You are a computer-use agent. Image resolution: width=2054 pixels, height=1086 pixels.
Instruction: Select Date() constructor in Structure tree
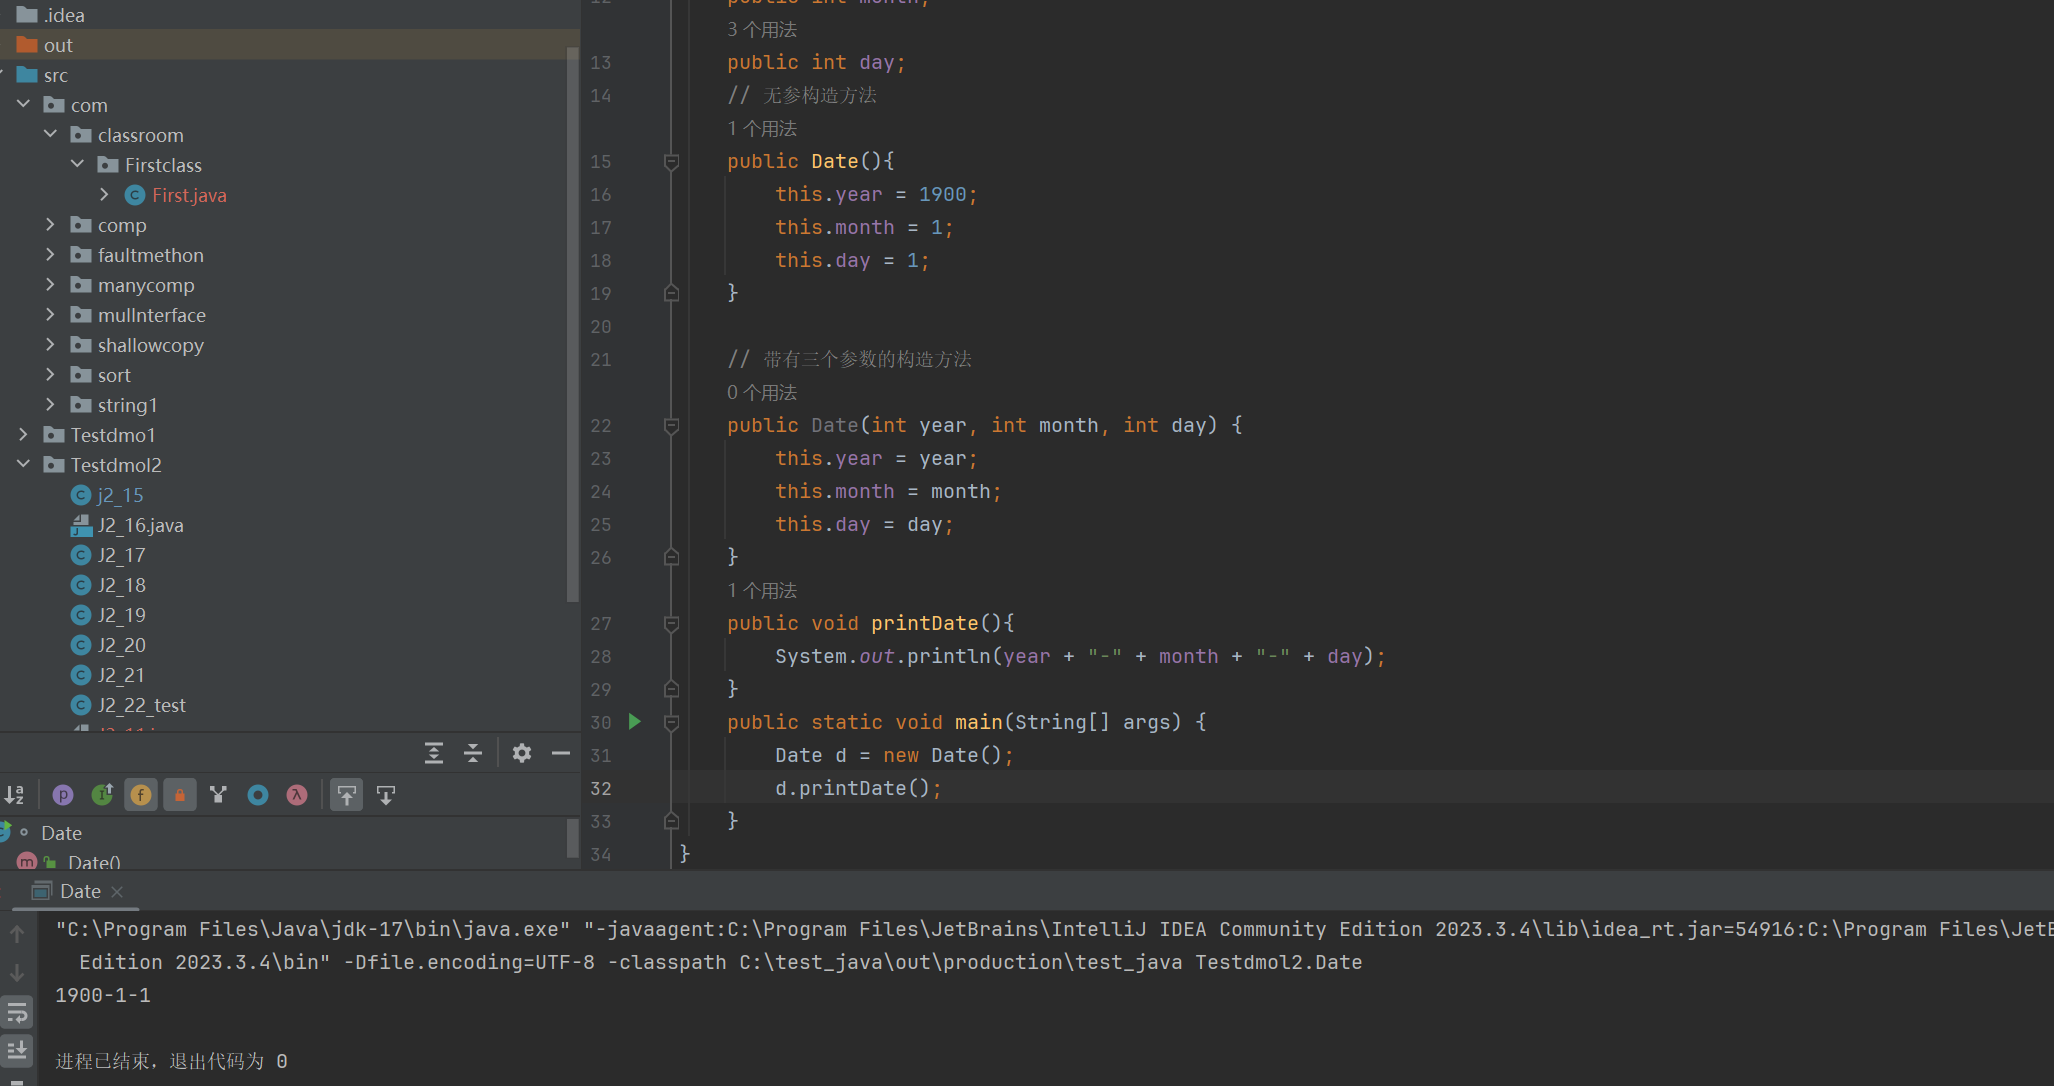click(94, 862)
